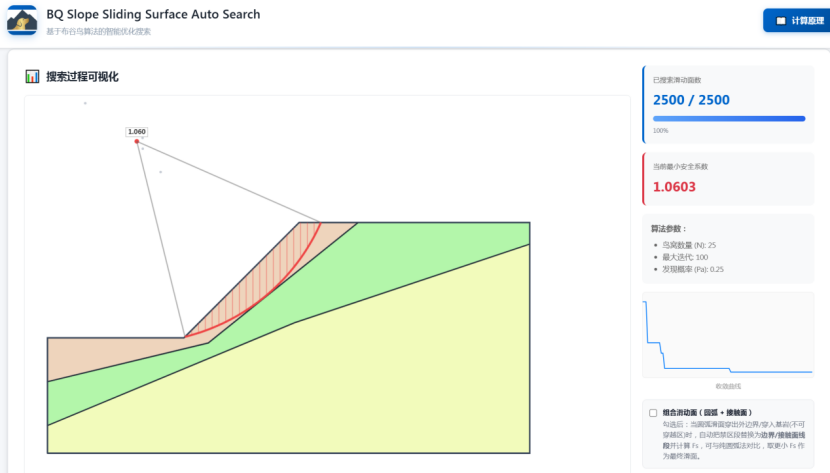The width and height of the screenshot is (830, 473).
Task: Enable the 组合滑动面 checkbox
Action: (x=653, y=413)
